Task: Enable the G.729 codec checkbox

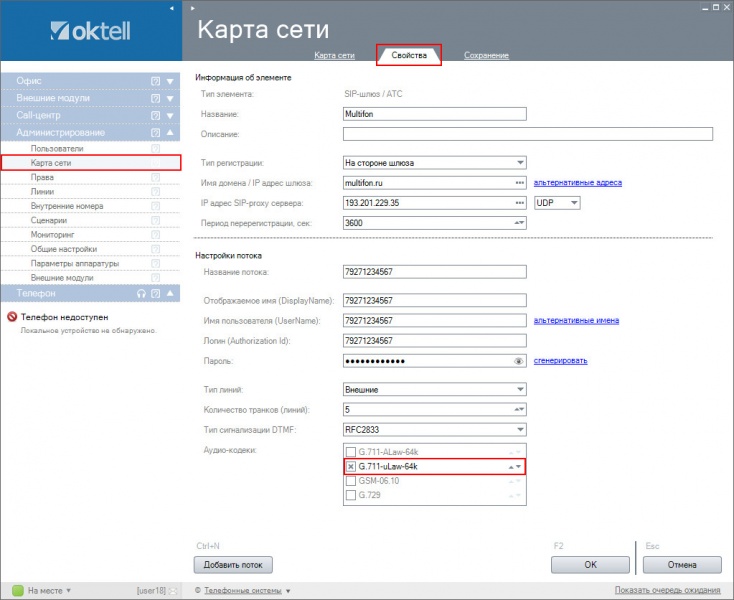Action: click(x=351, y=495)
